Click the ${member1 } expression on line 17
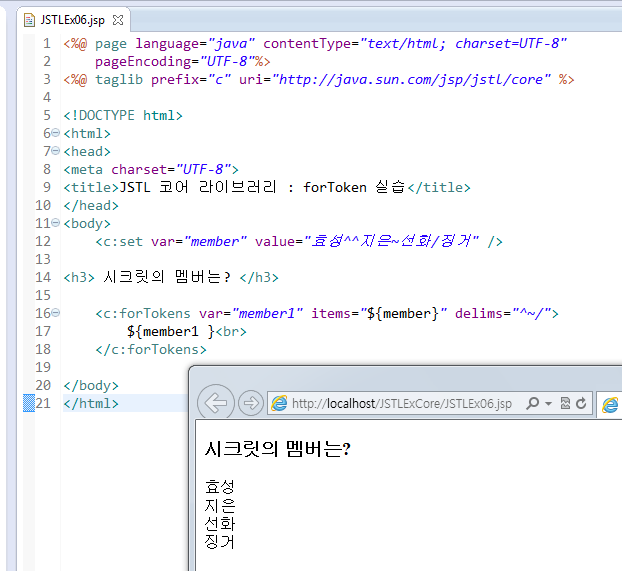The width and height of the screenshot is (622, 571). point(171,331)
